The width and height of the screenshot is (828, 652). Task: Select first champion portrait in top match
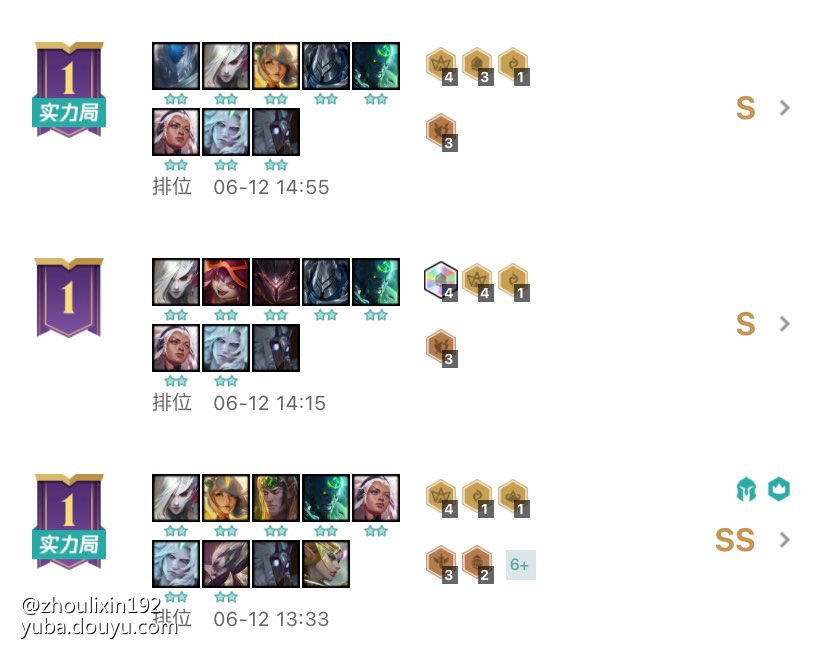(176, 66)
